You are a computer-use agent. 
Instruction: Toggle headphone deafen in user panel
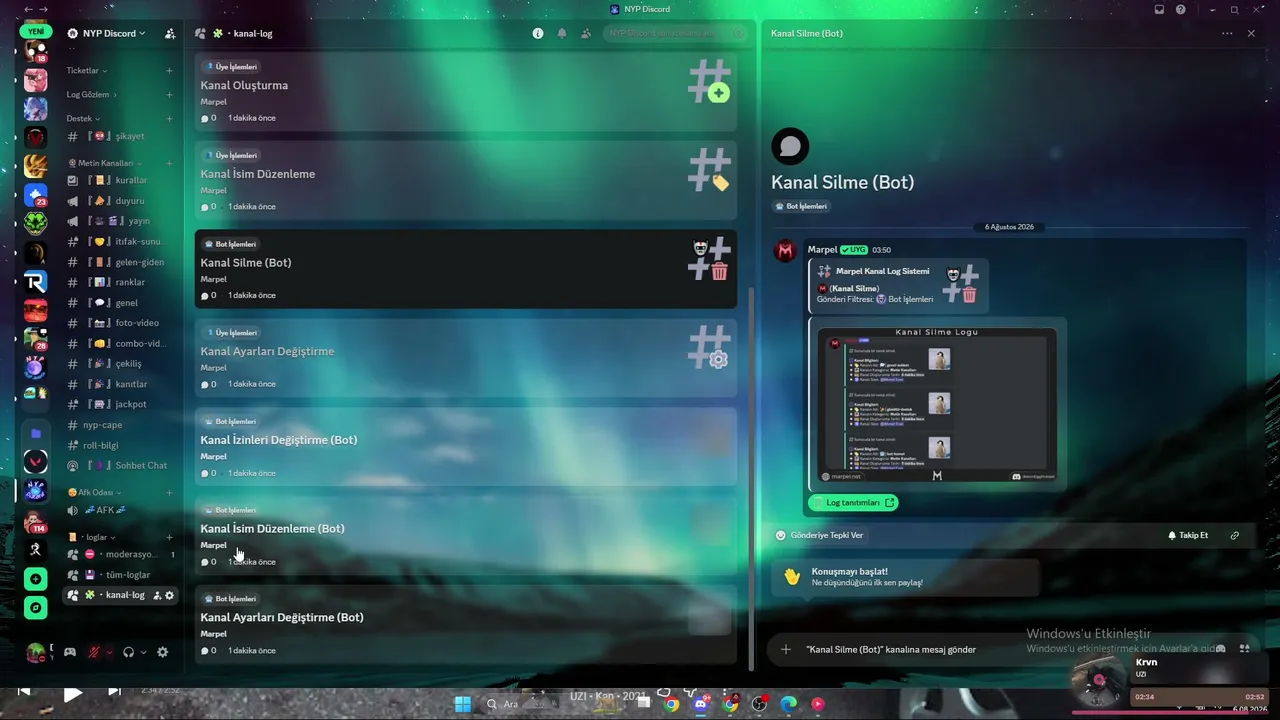click(x=128, y=652)
